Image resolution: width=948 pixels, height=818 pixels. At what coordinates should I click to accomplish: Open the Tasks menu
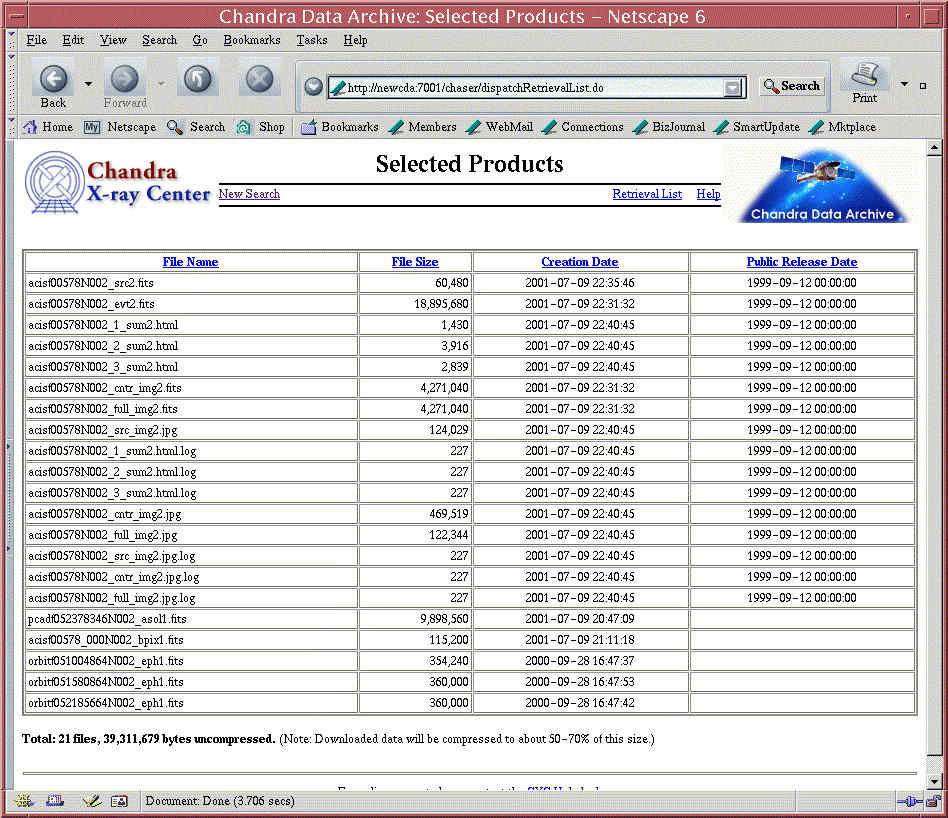(311, 40)
